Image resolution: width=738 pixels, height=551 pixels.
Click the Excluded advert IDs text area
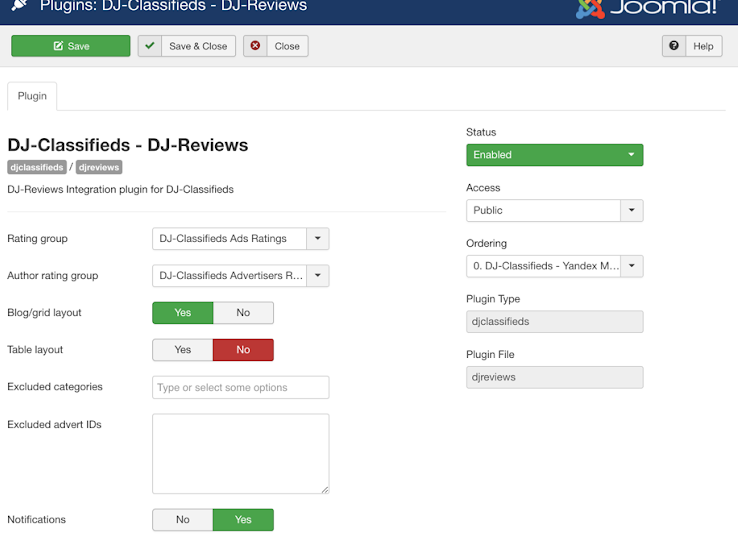coord(241,454)
